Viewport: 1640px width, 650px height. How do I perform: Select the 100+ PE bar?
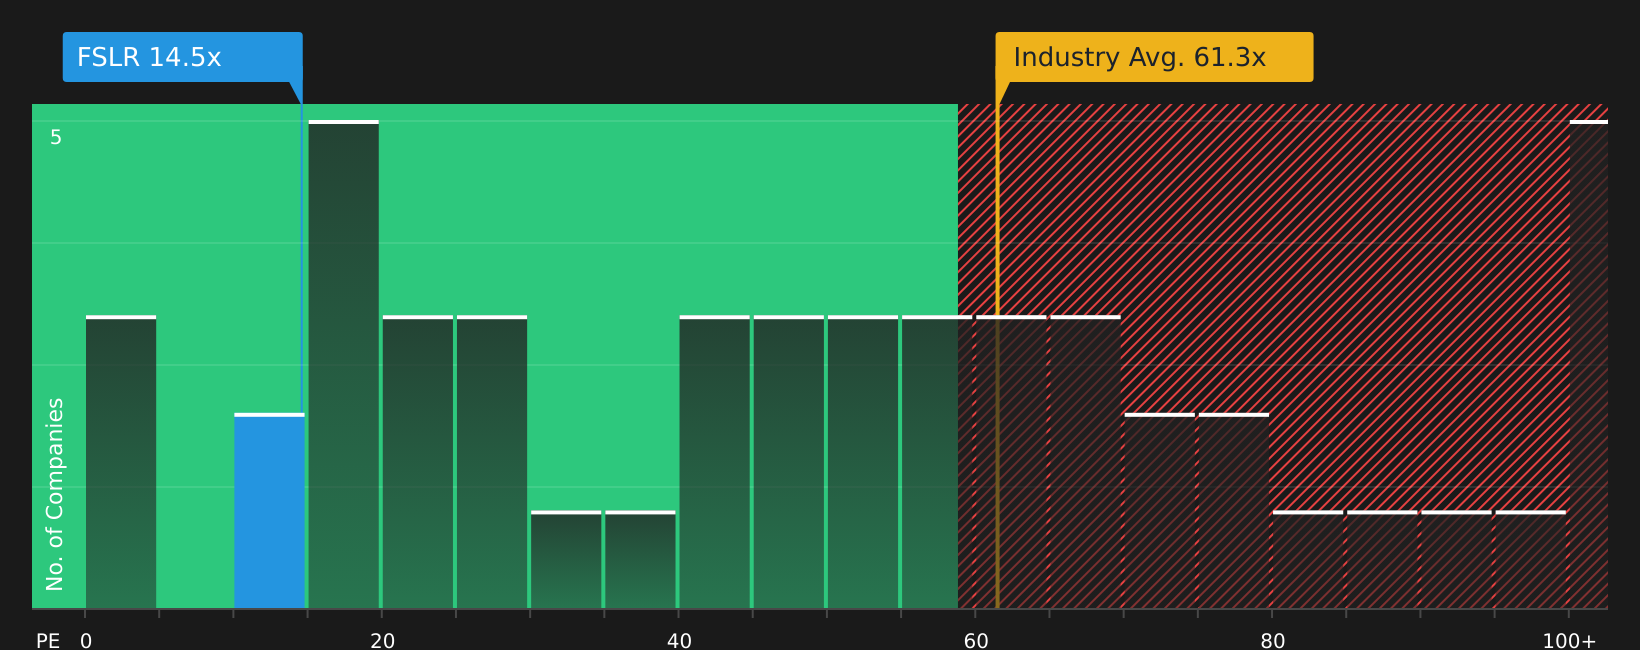coord(1589,365)
